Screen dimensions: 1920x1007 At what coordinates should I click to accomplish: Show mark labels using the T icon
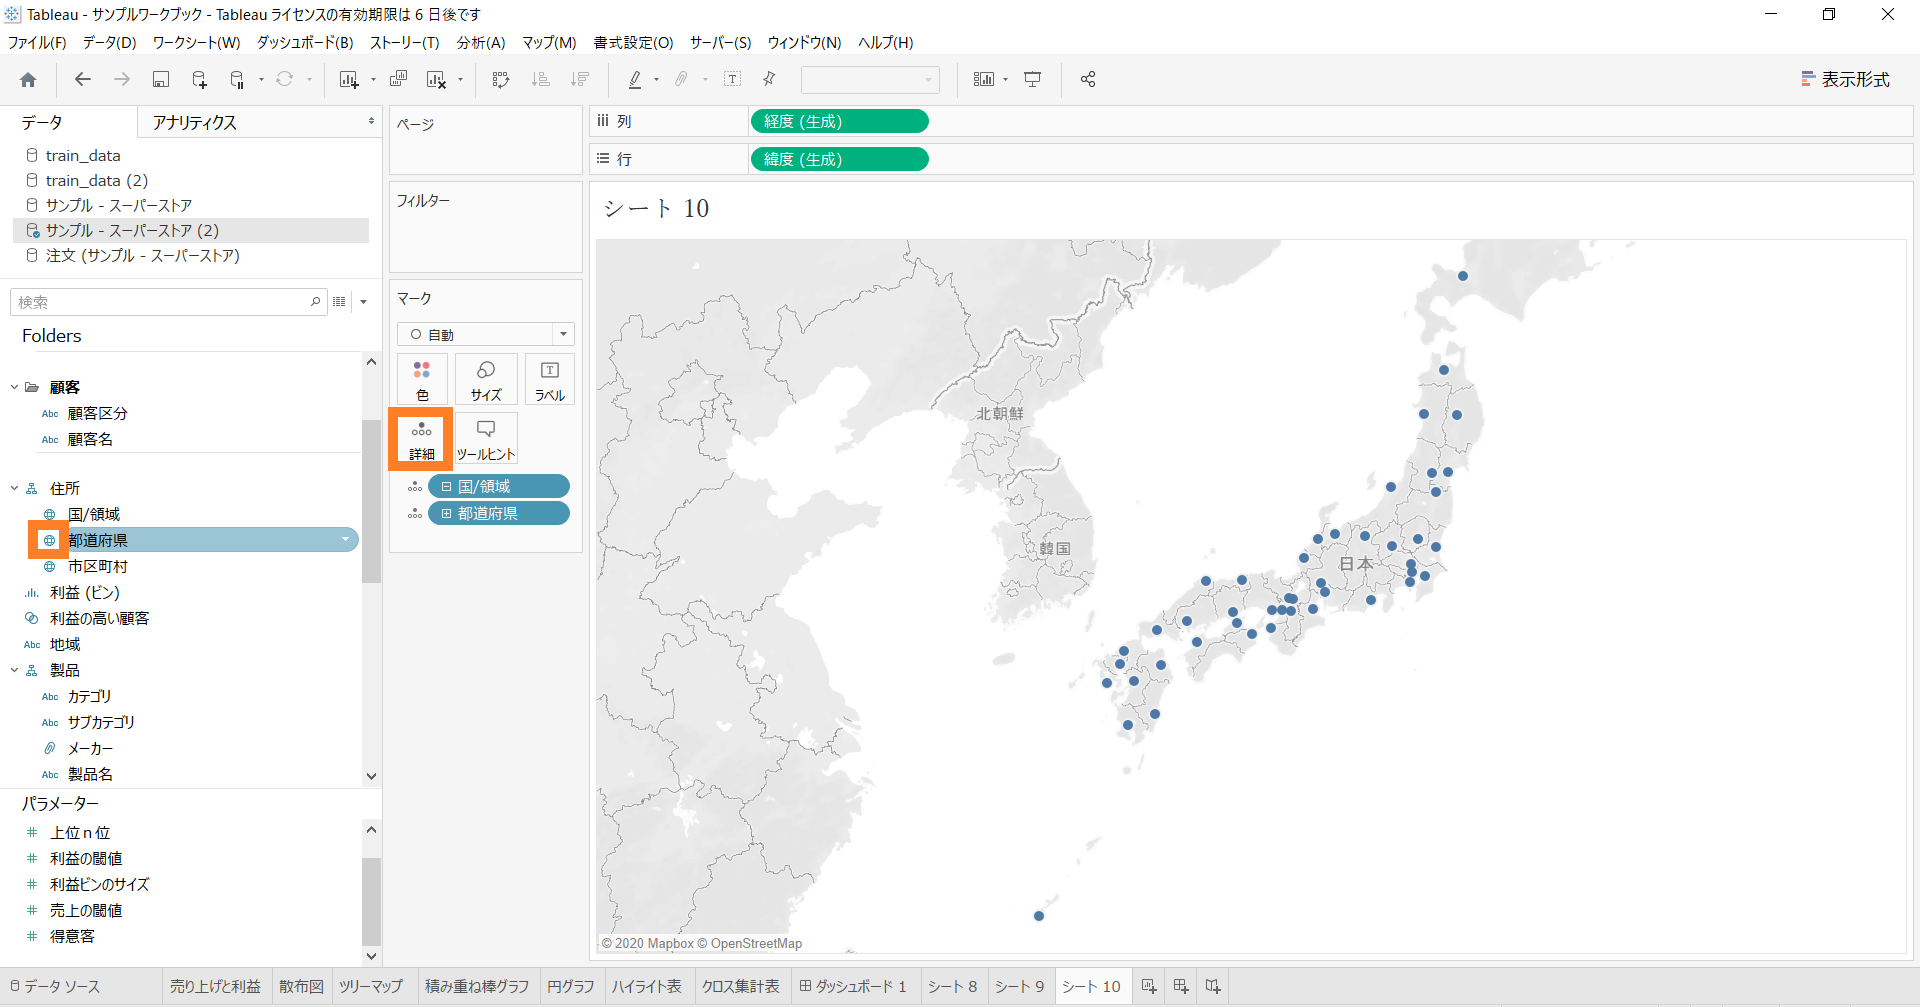click(x=733, y=80)
